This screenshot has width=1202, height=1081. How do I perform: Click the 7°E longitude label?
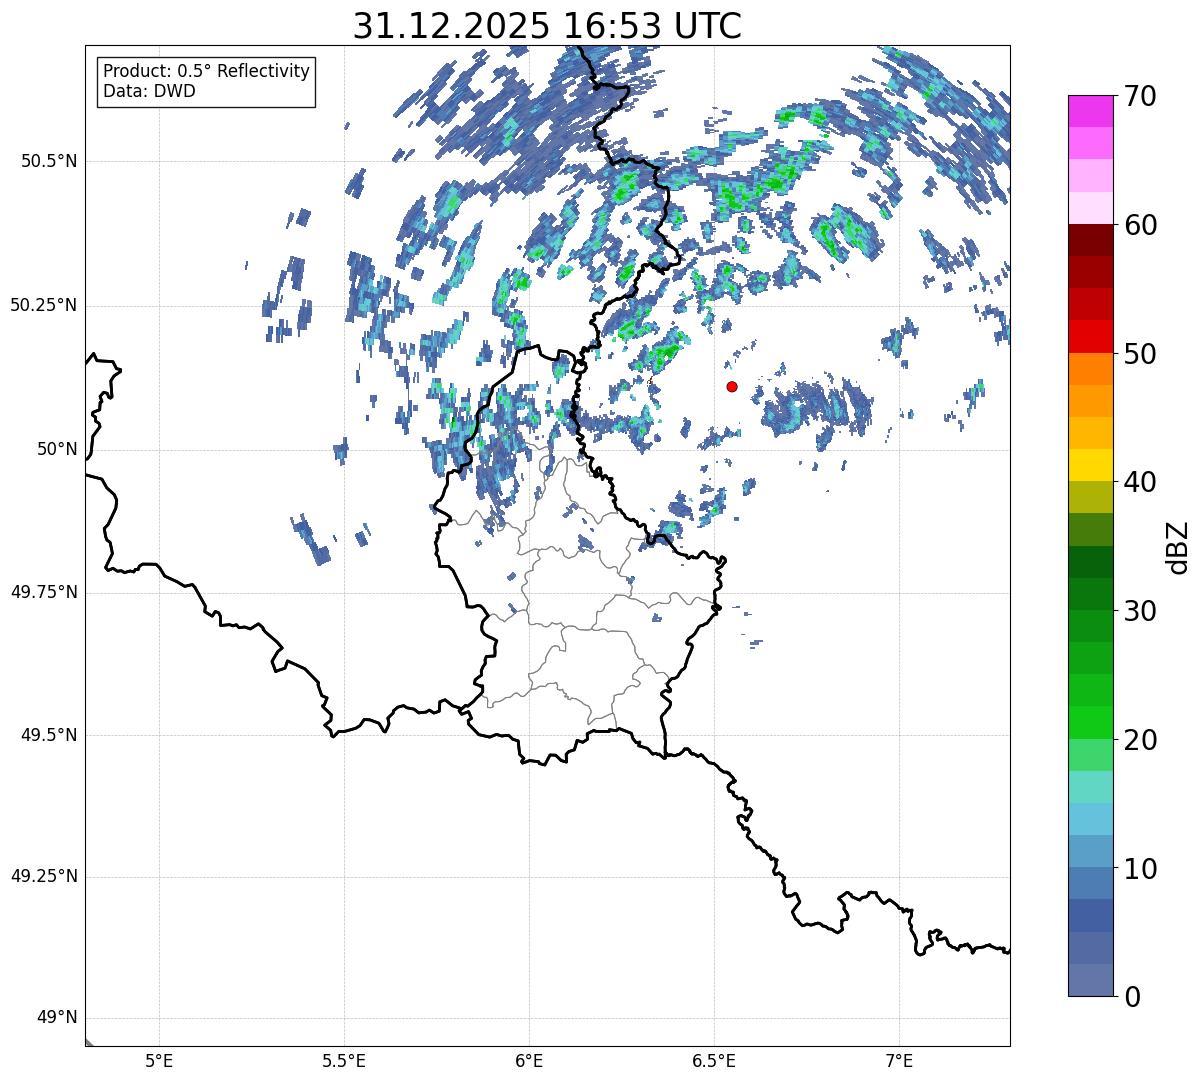[x=899, y=1060]
